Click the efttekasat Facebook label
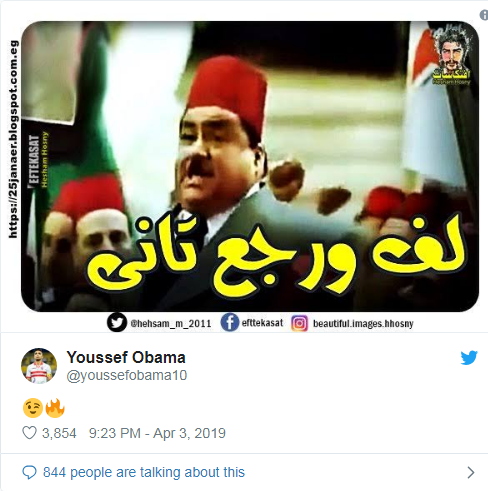488x491 pixels. pyautogui.click(x=262, y=323)
